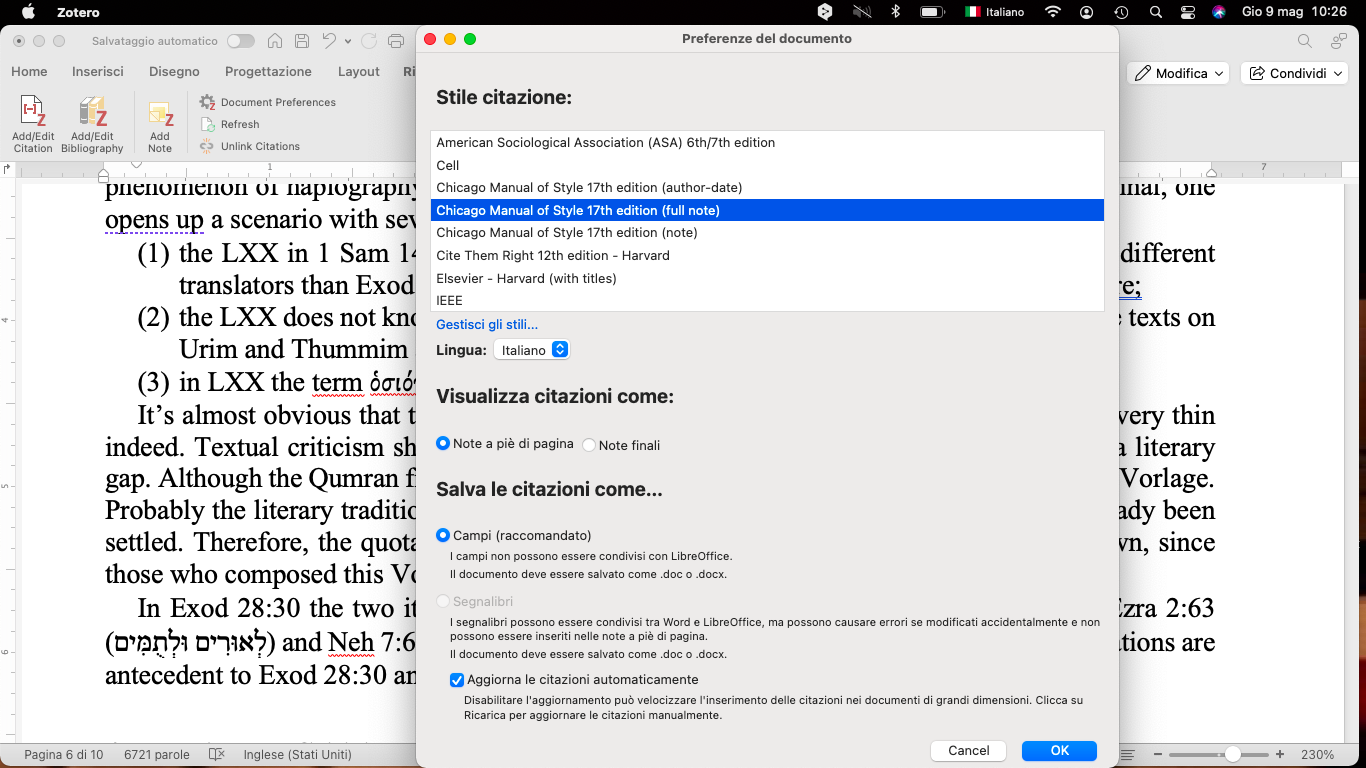
Task: Click the Cancel button
Action: click(x=968, y=750)
